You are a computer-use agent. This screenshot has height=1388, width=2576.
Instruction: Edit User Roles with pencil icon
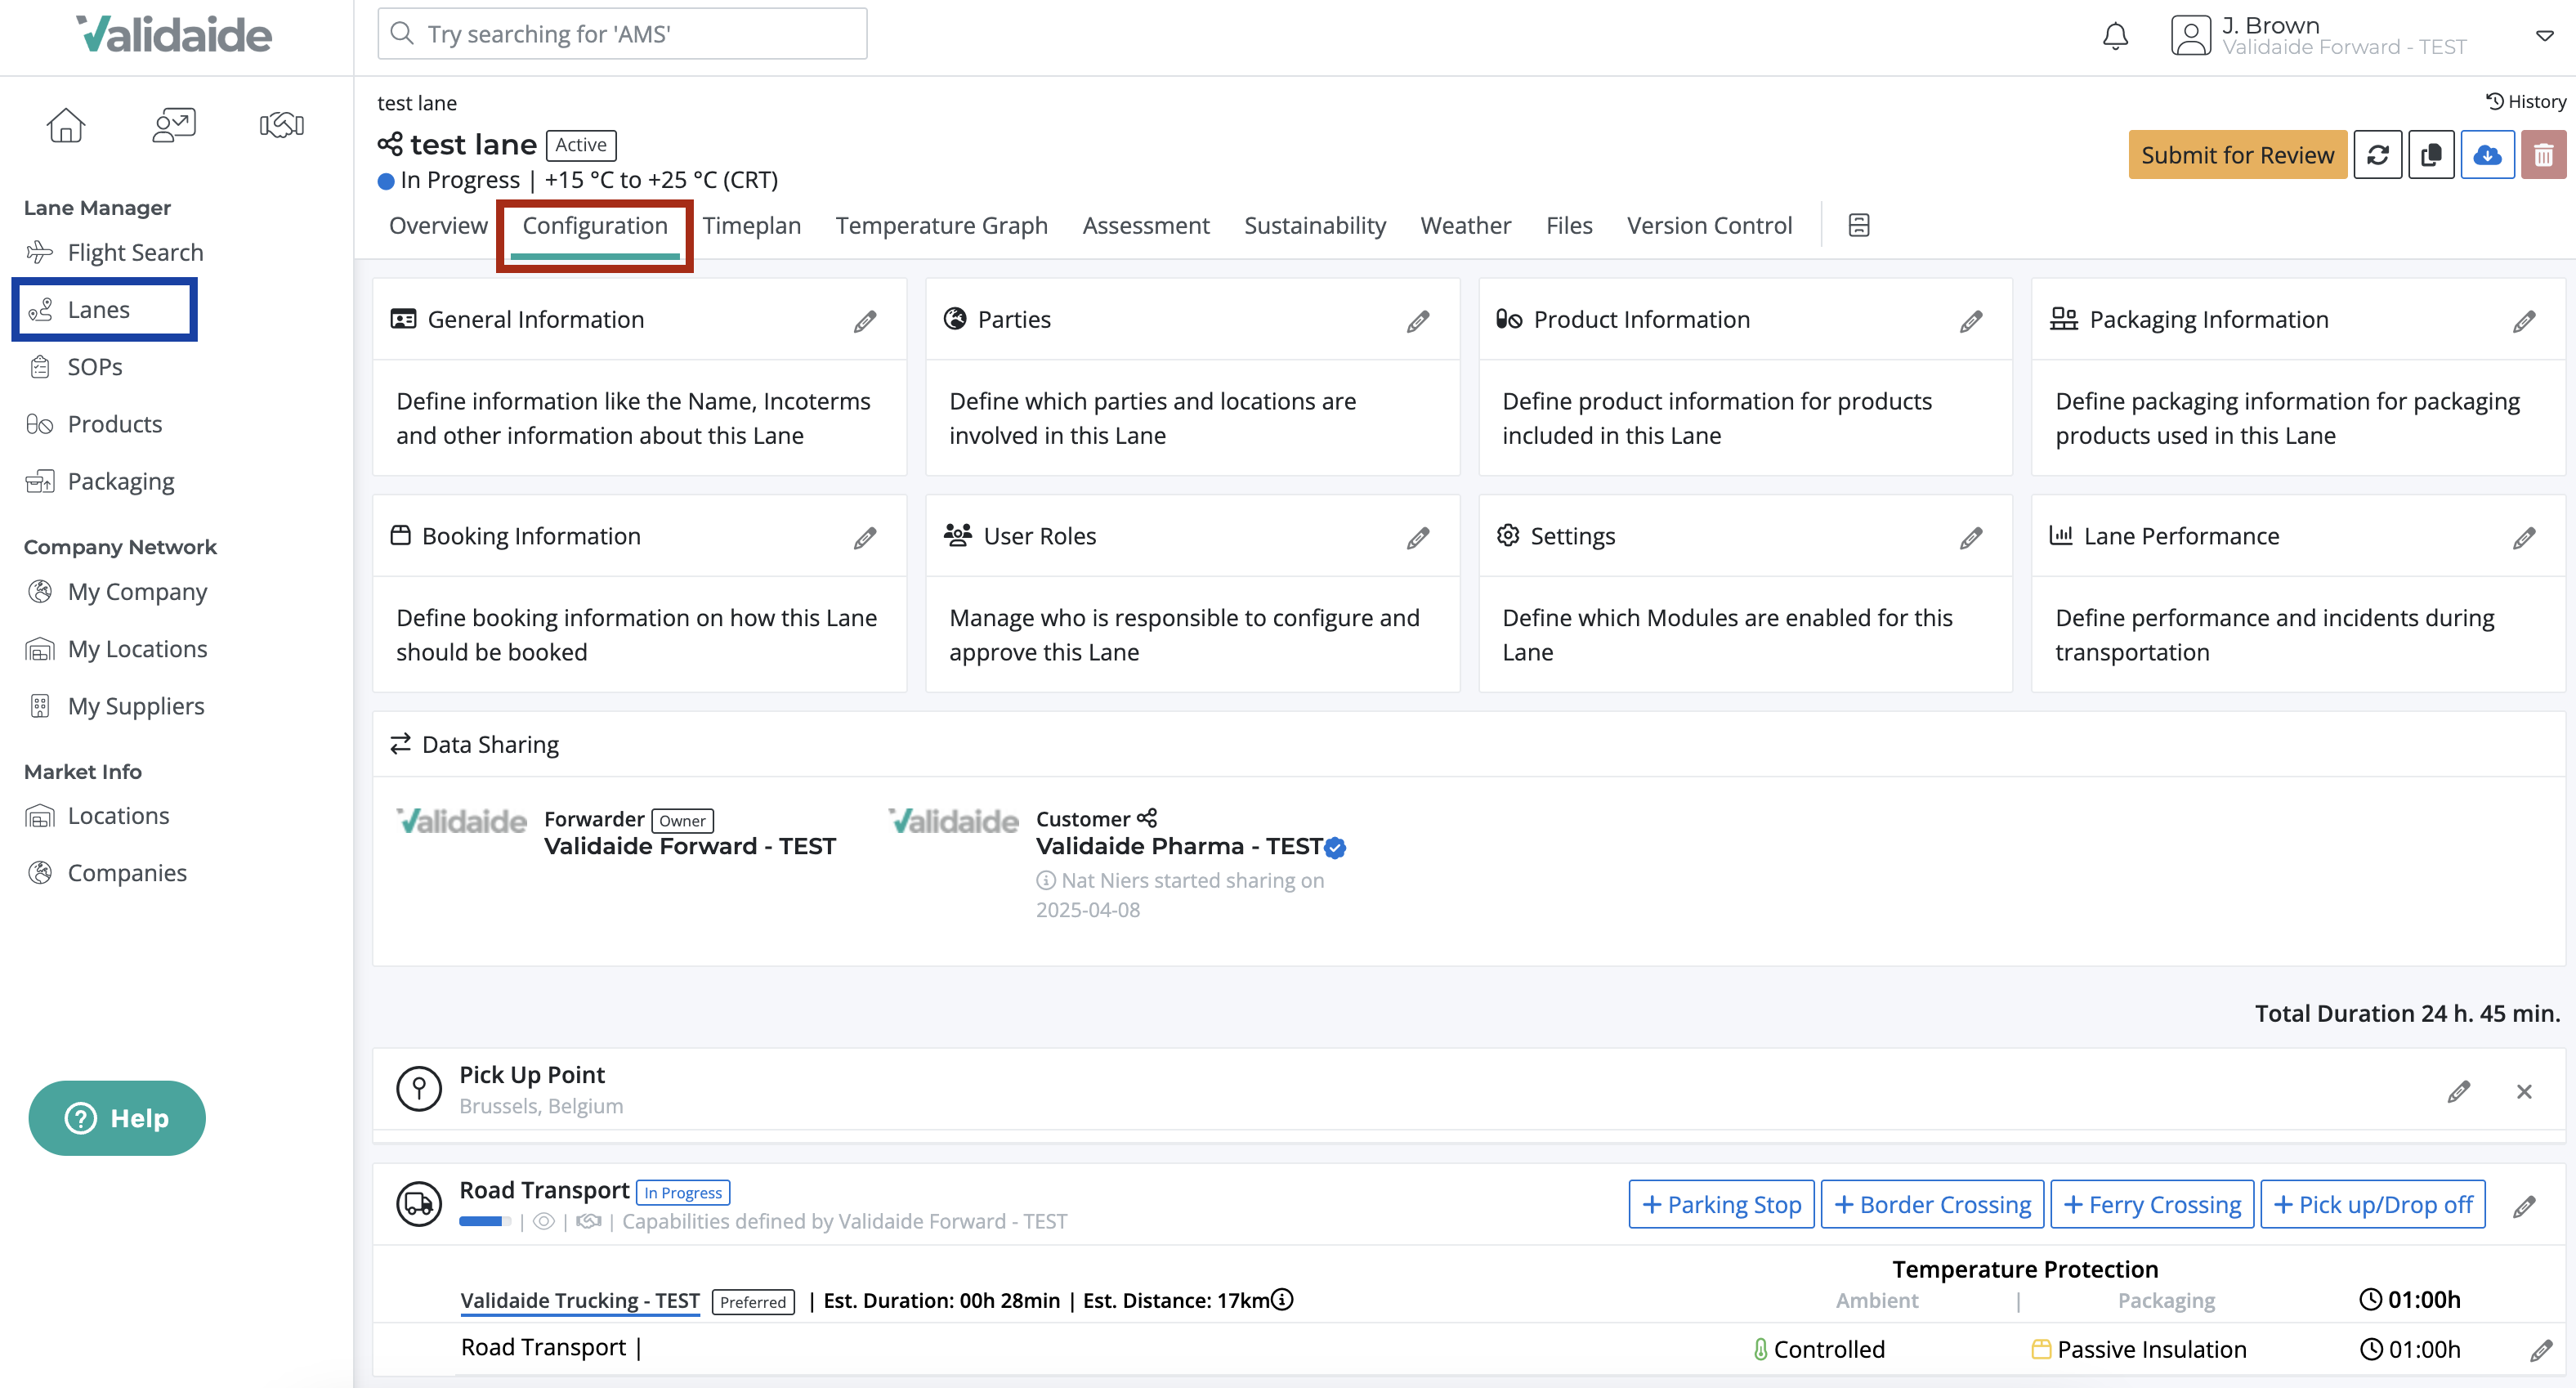click(x=1418, y=538)
